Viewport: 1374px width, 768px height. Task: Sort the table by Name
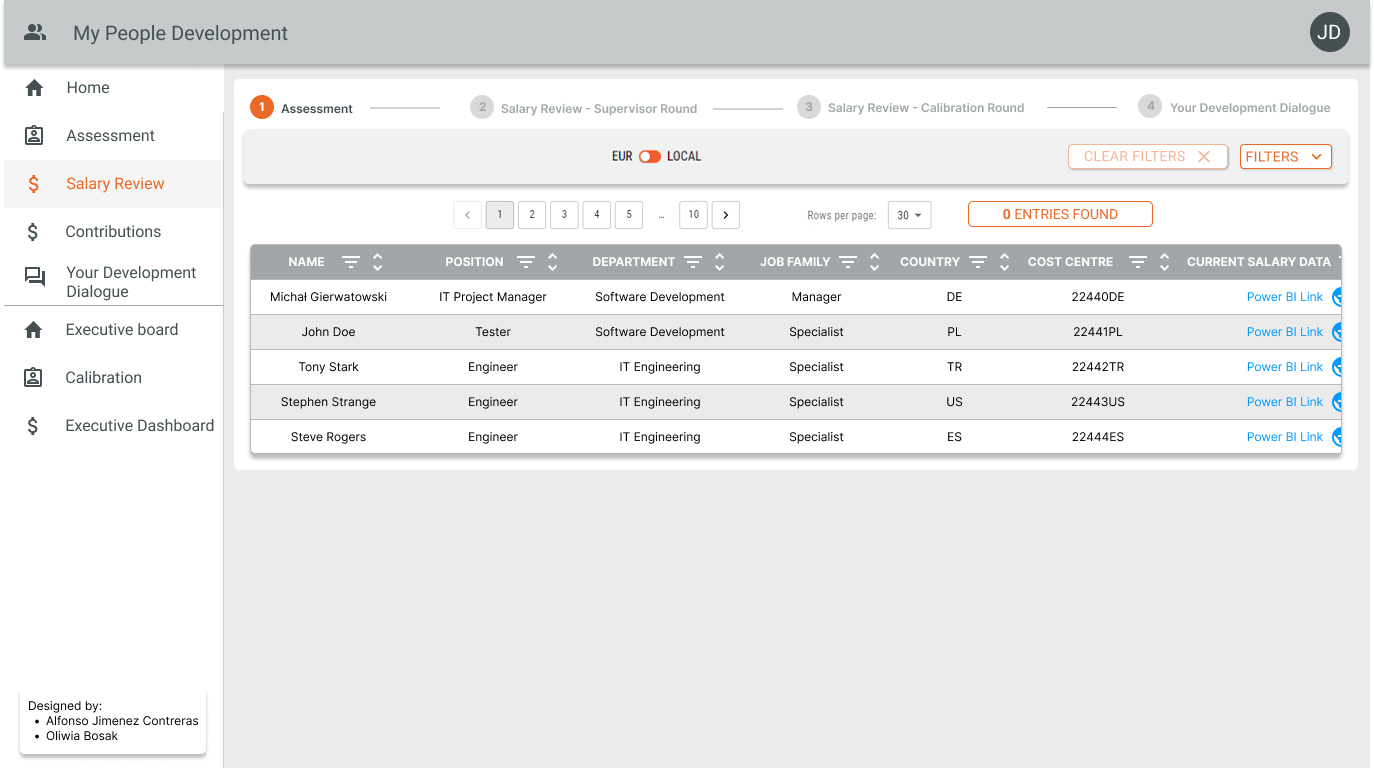[x=377, y=262]
